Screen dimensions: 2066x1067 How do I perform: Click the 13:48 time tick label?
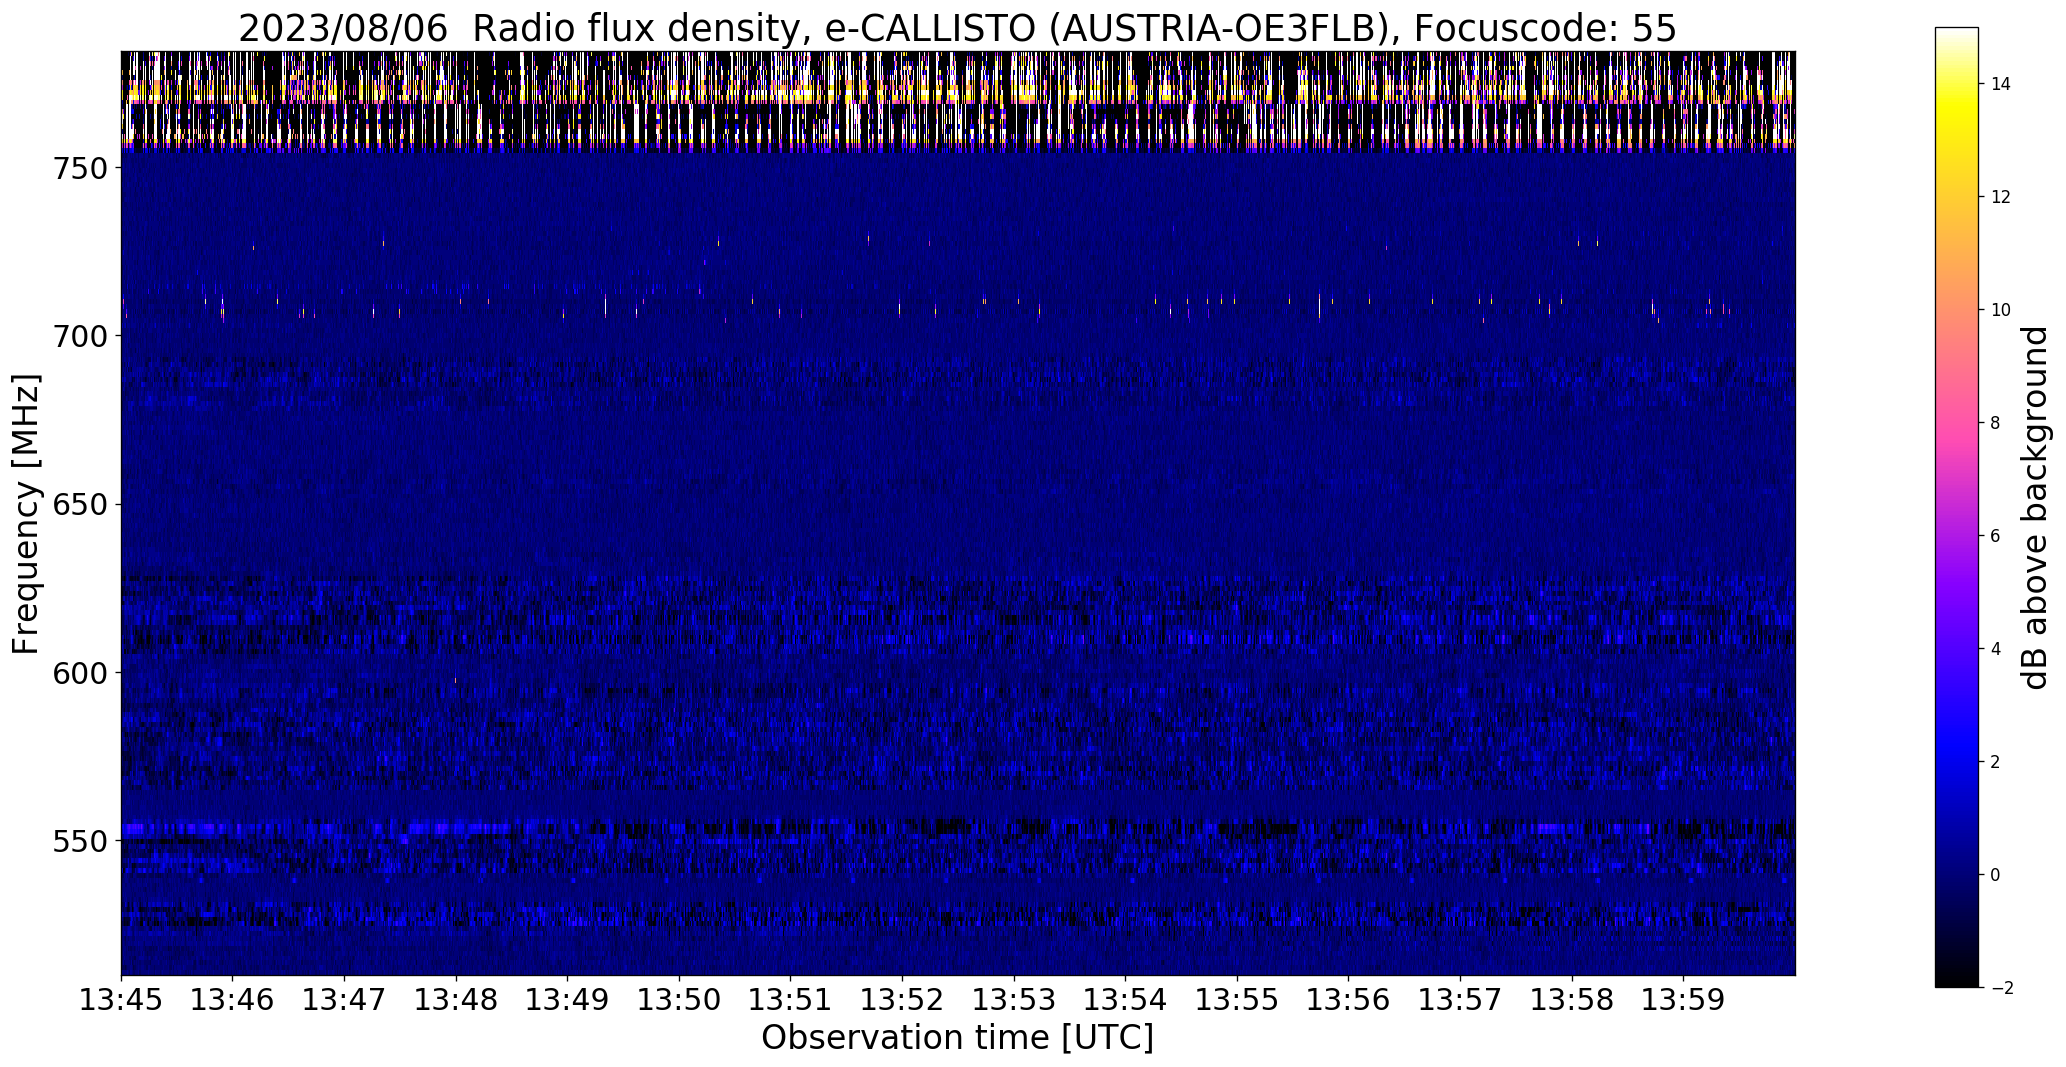pyautogui.click(x=456, y=1000)
